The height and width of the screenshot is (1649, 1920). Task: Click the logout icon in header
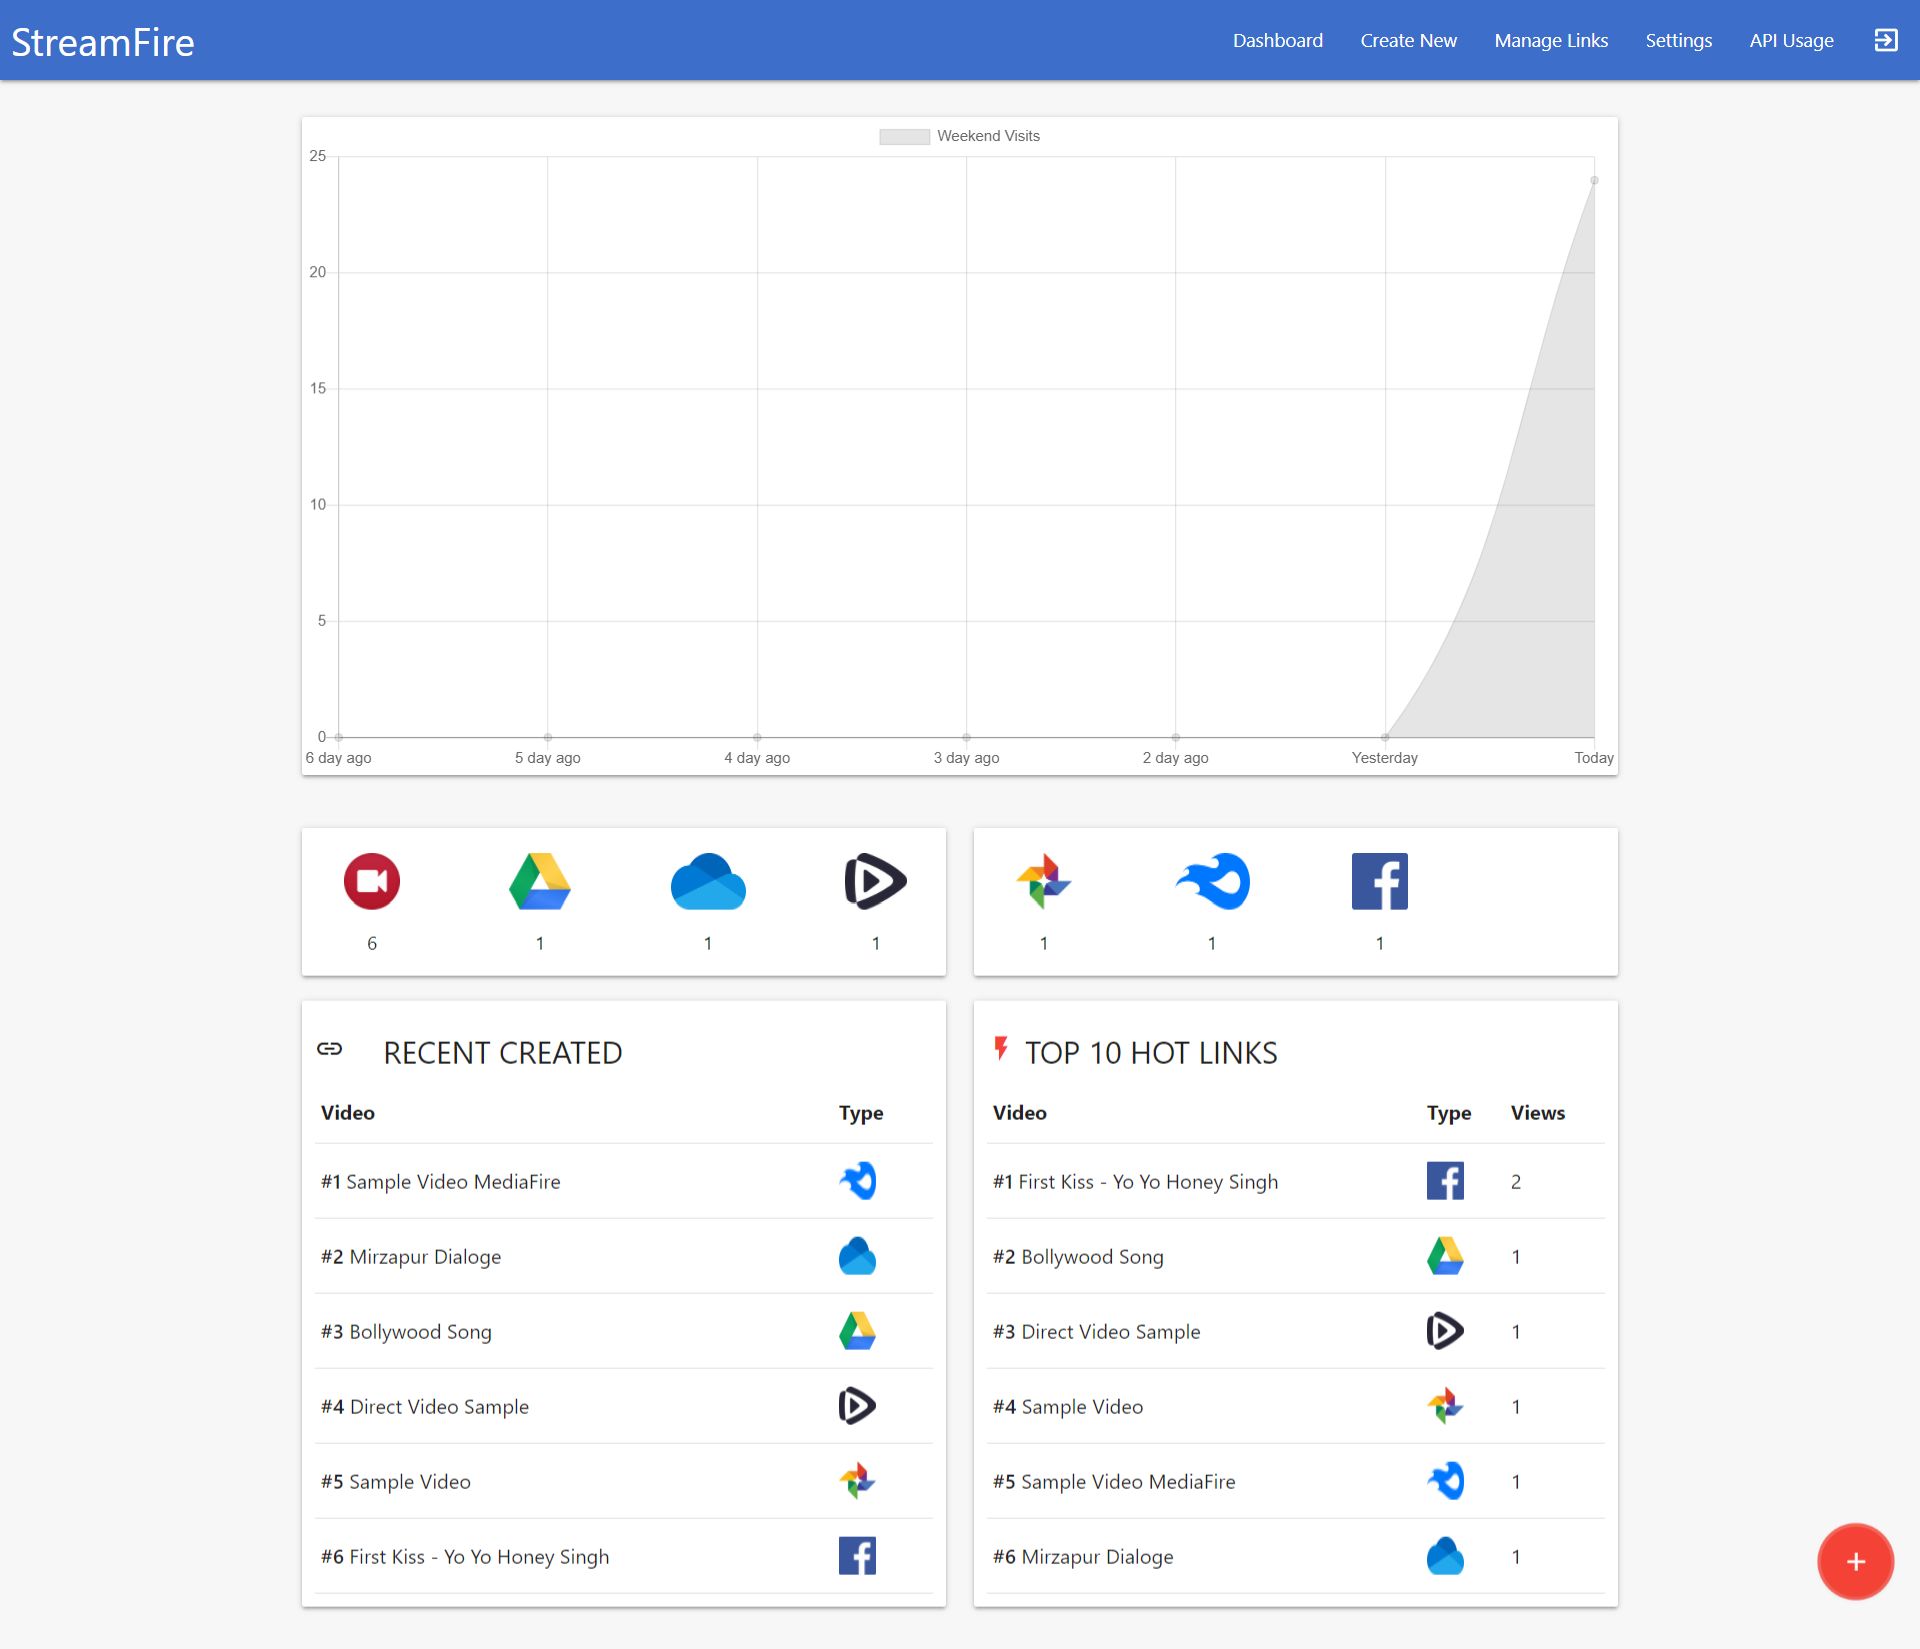point(1885,40)
